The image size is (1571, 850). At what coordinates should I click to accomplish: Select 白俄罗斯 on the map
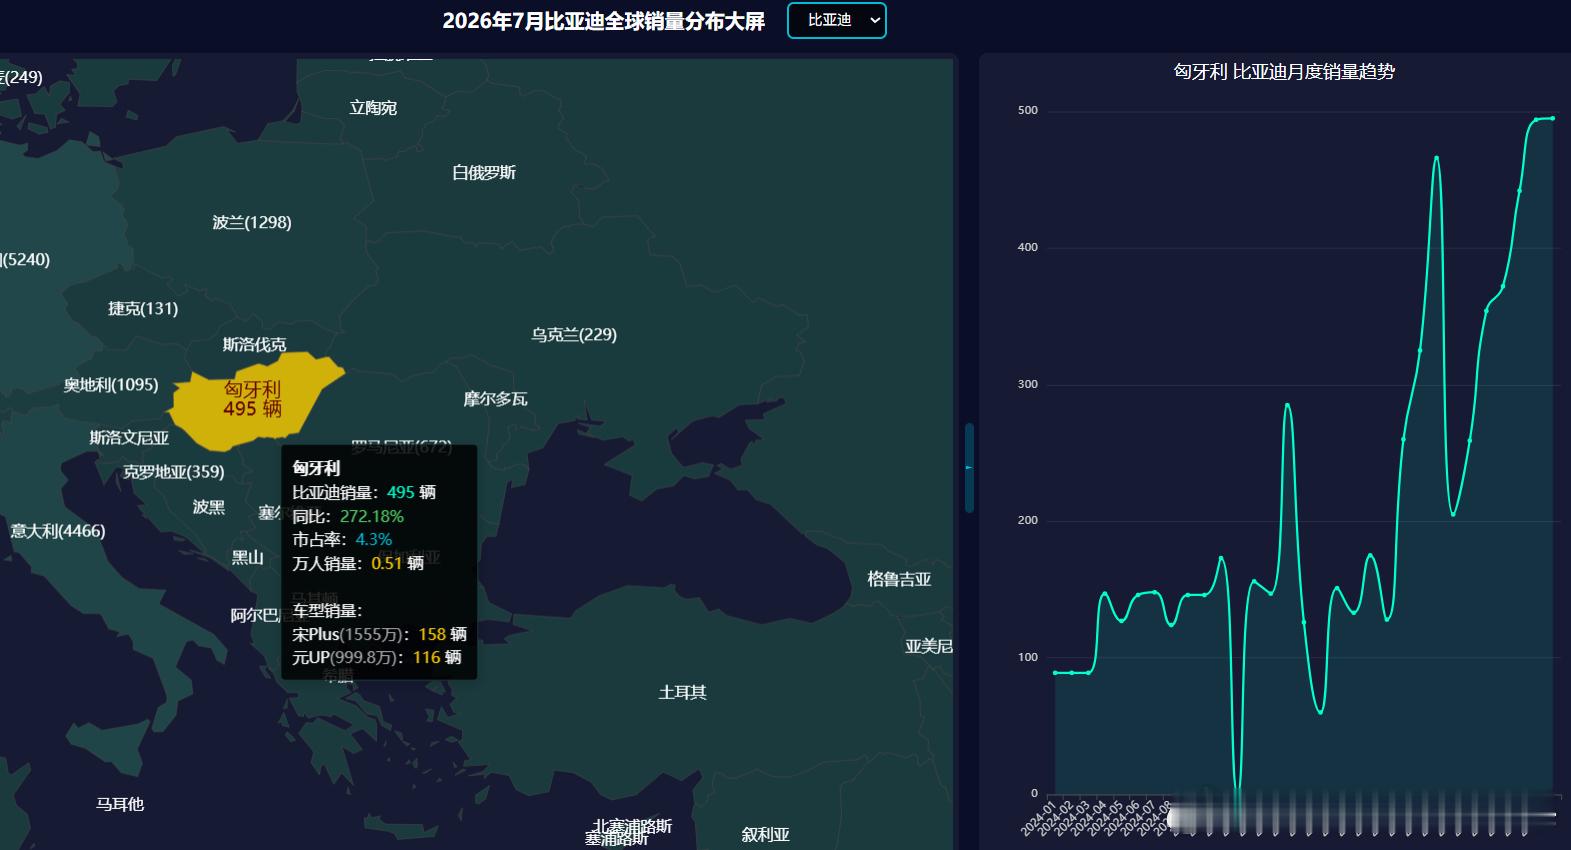[484, 173]
